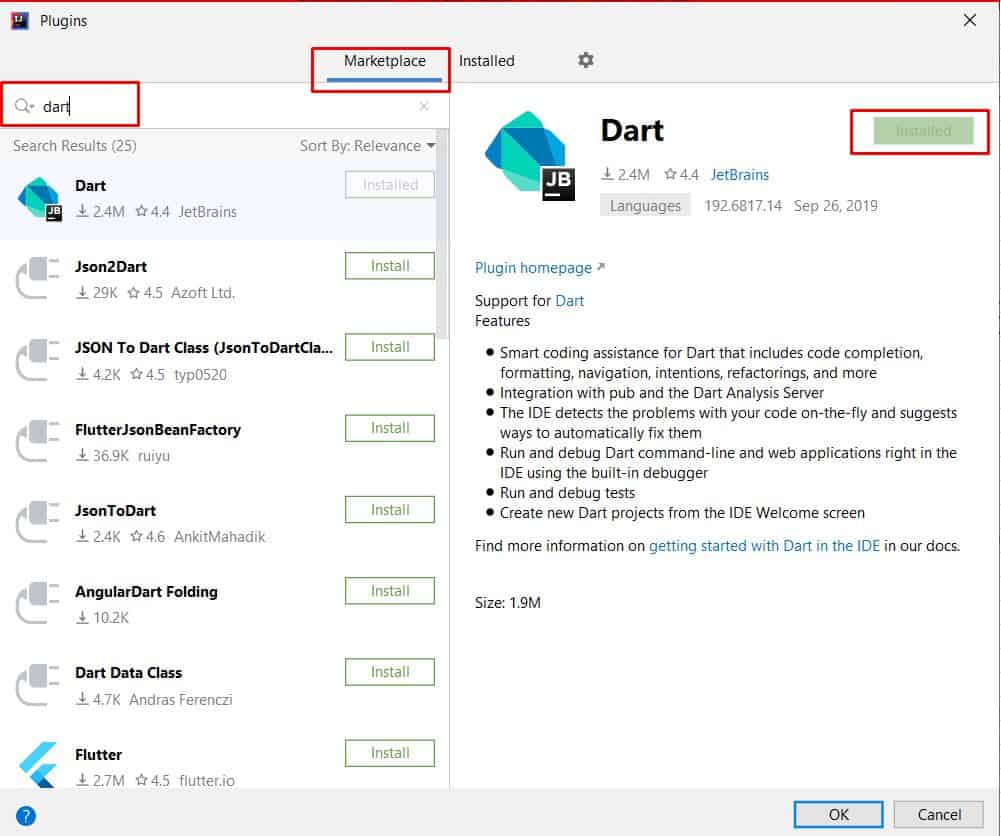This screenshot has height=836, width=1001.
Task: Clear the search field with the X icon
Action: 424,107
